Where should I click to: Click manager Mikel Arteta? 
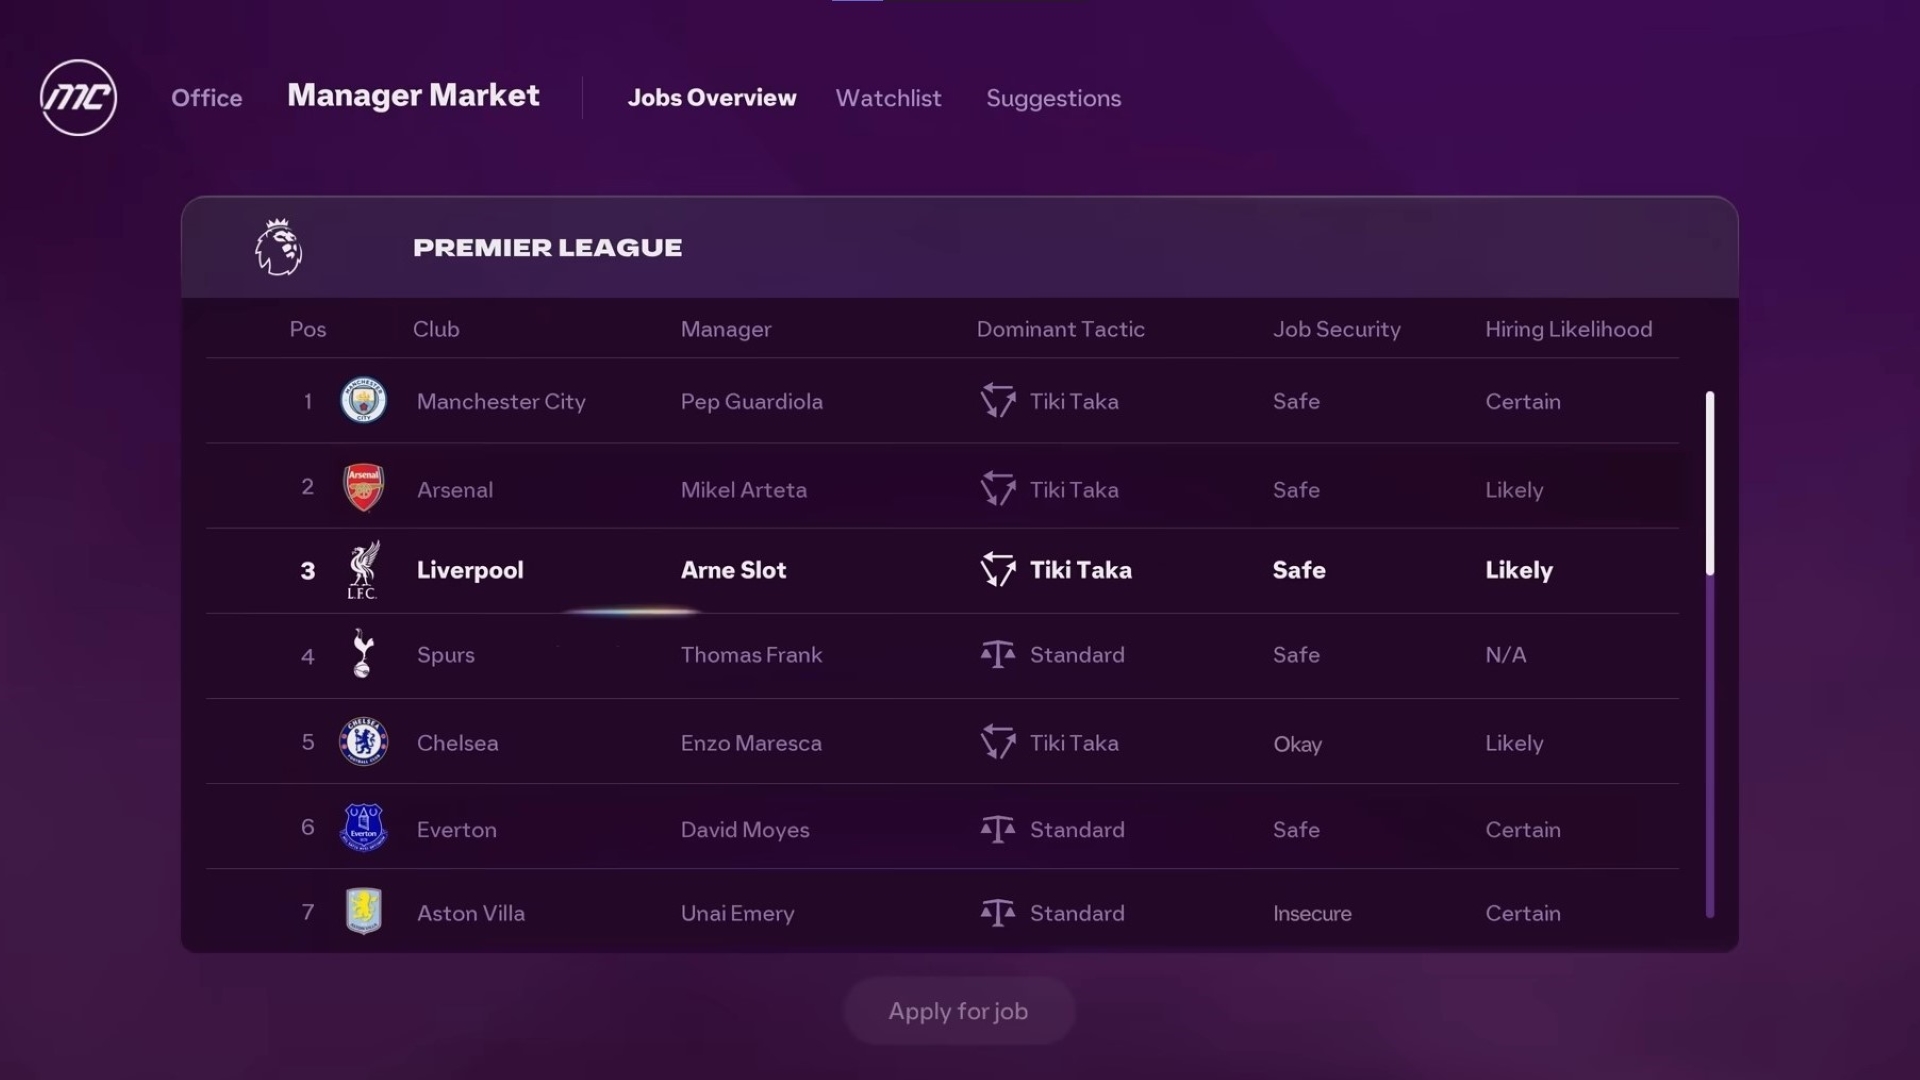click(743, 490)
